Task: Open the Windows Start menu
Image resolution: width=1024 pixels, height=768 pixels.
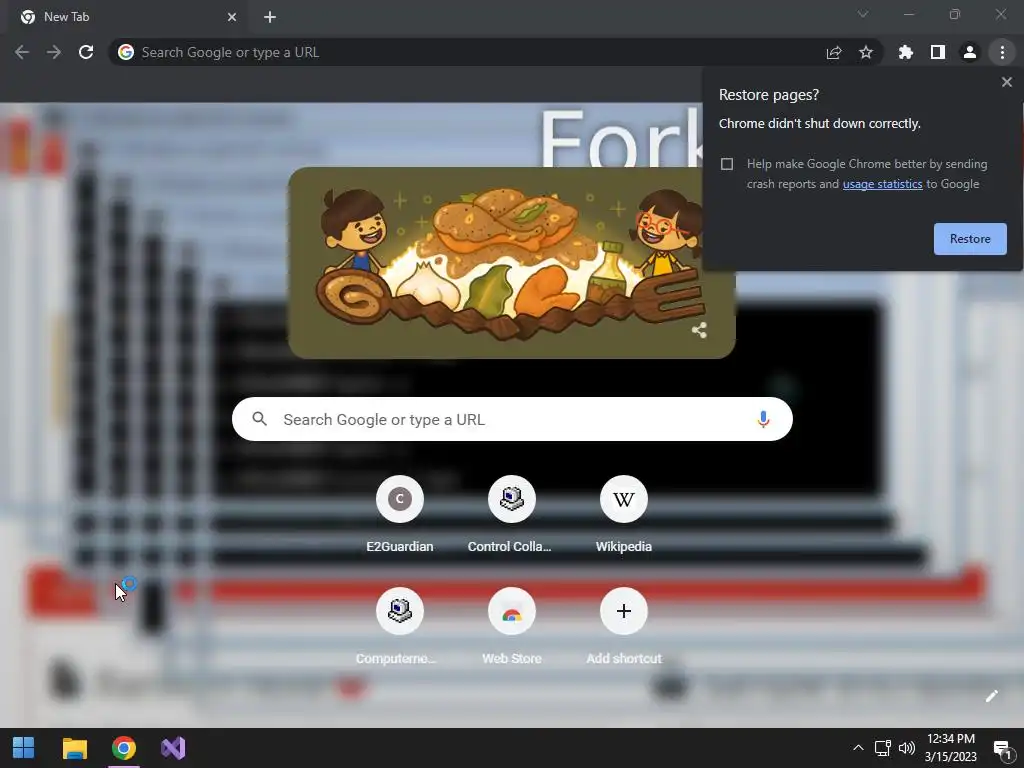Action: click(24, 748)
